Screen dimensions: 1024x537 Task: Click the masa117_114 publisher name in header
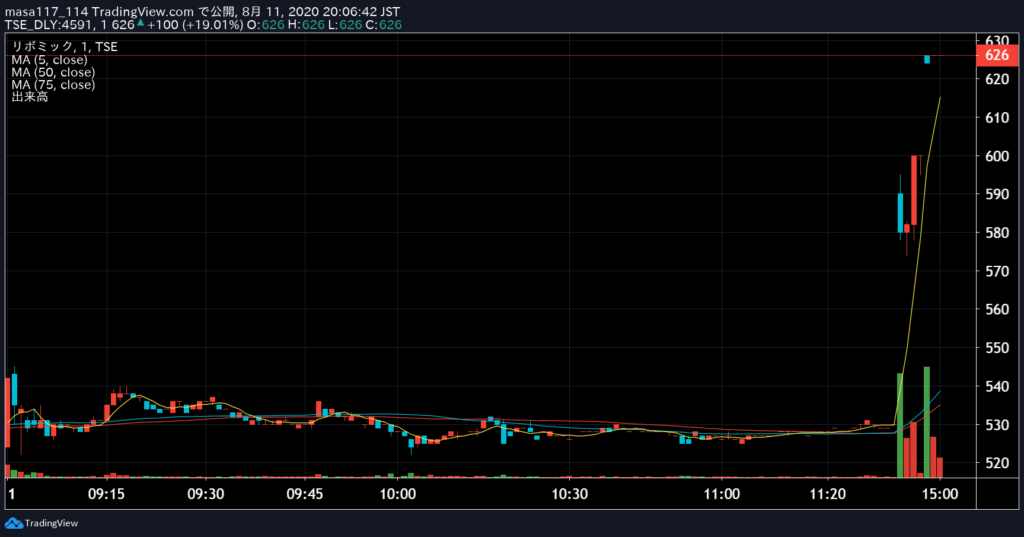(x=46, y=12)
